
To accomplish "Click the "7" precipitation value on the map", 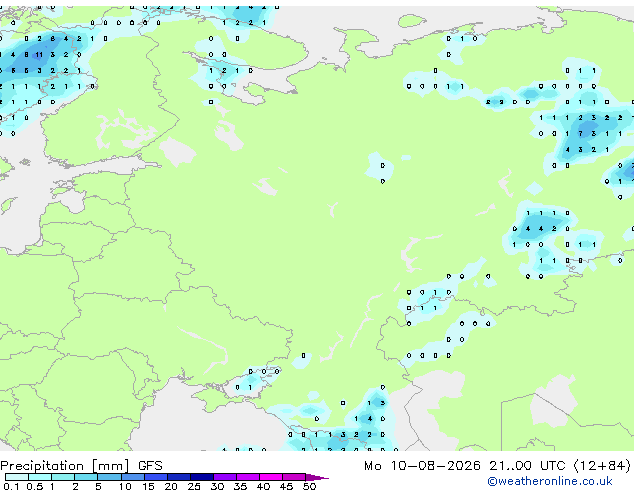I will 580,133.
